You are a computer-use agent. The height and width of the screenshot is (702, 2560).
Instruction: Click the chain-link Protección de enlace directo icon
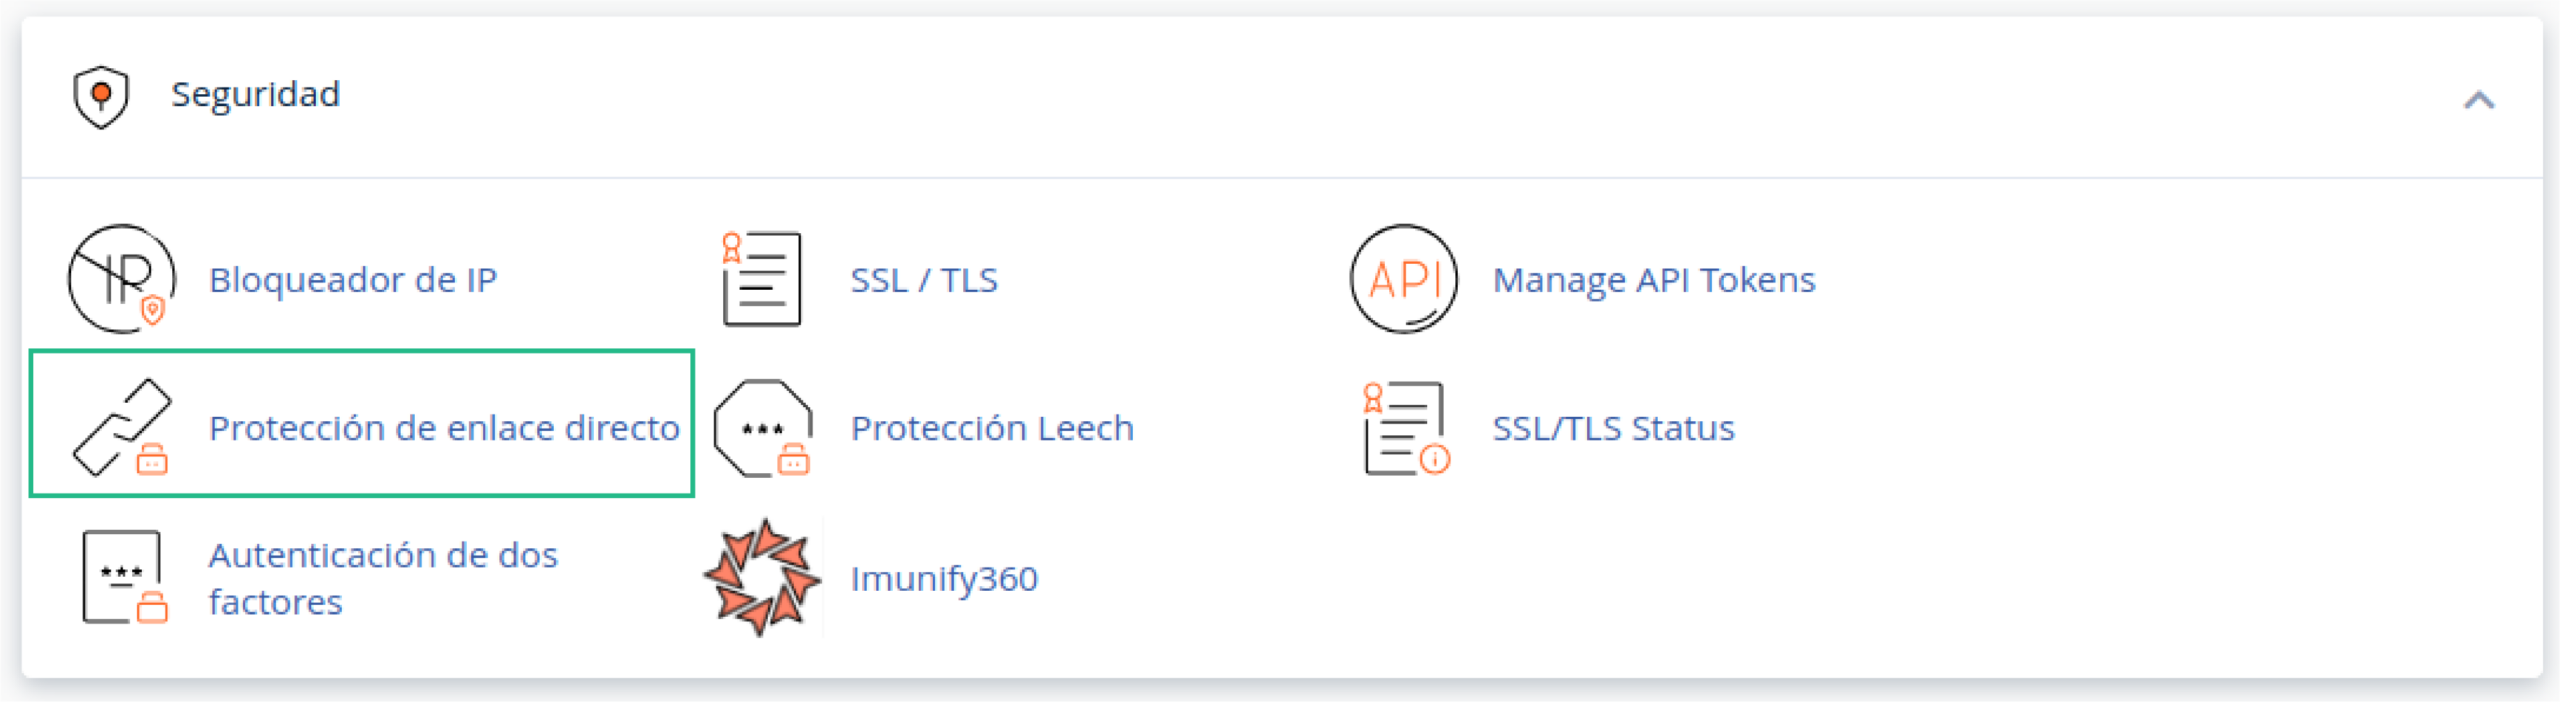[x=121, y=427]
